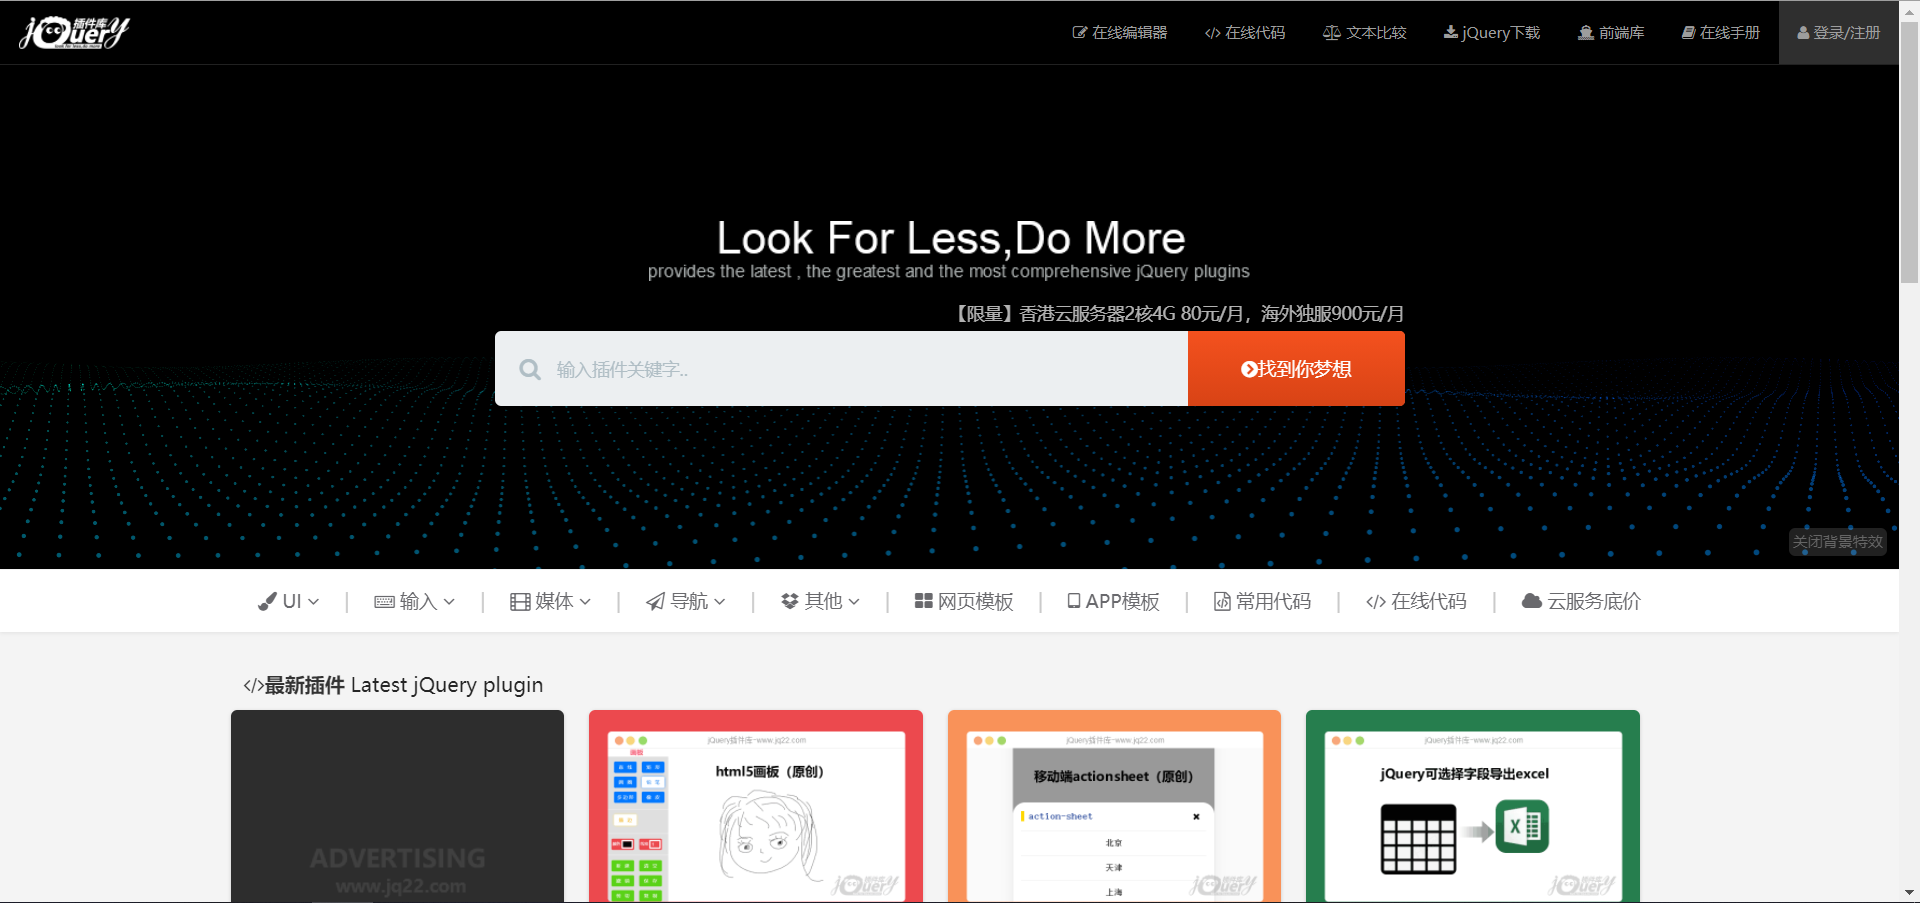Open the 香港云服务器 promo link
The image size is (1920, 903).
point(1178,314)
